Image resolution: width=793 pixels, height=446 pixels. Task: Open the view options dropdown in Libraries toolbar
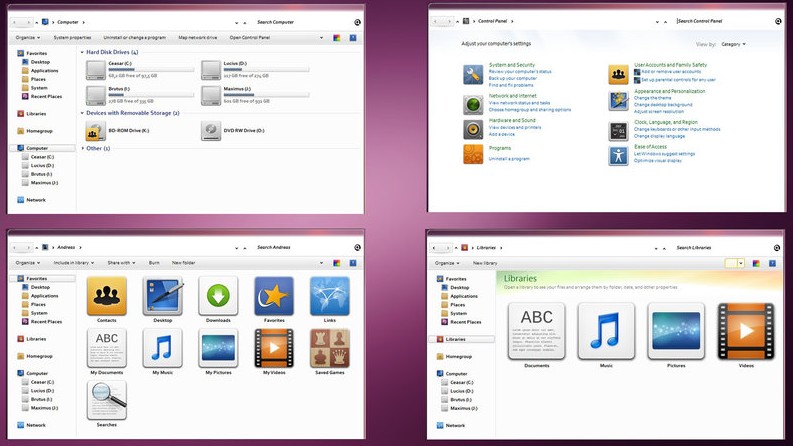[741, 263]
